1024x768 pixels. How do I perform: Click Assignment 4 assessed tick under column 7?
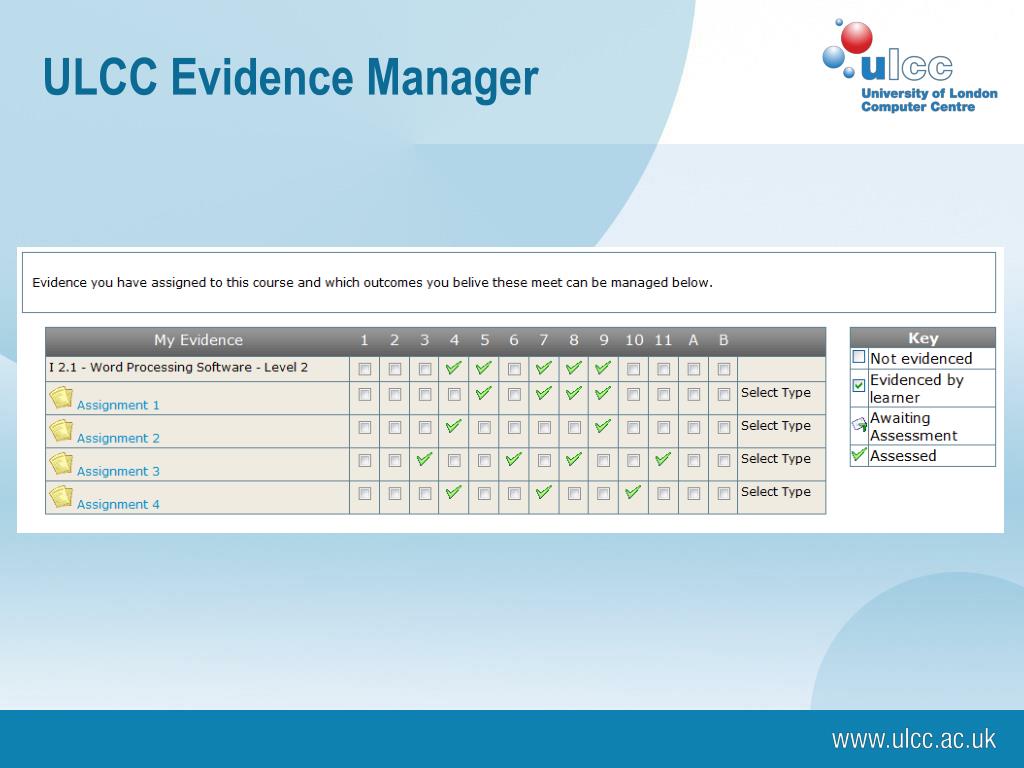pos(543,492)
